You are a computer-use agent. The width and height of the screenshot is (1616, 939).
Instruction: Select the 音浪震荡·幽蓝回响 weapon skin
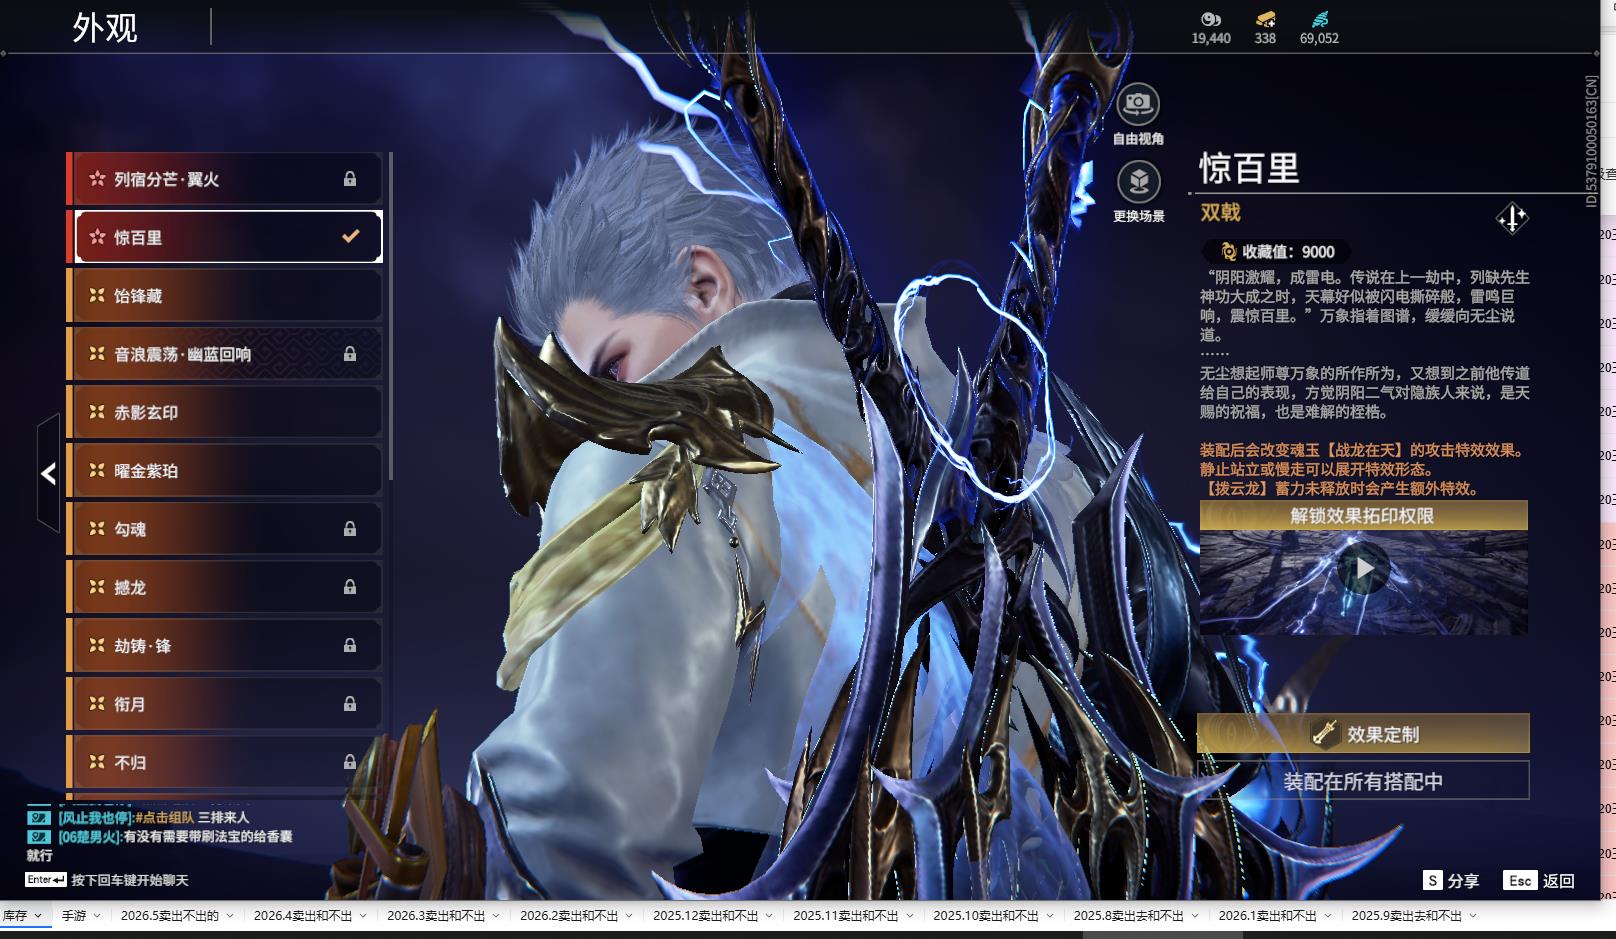(225, 354)
